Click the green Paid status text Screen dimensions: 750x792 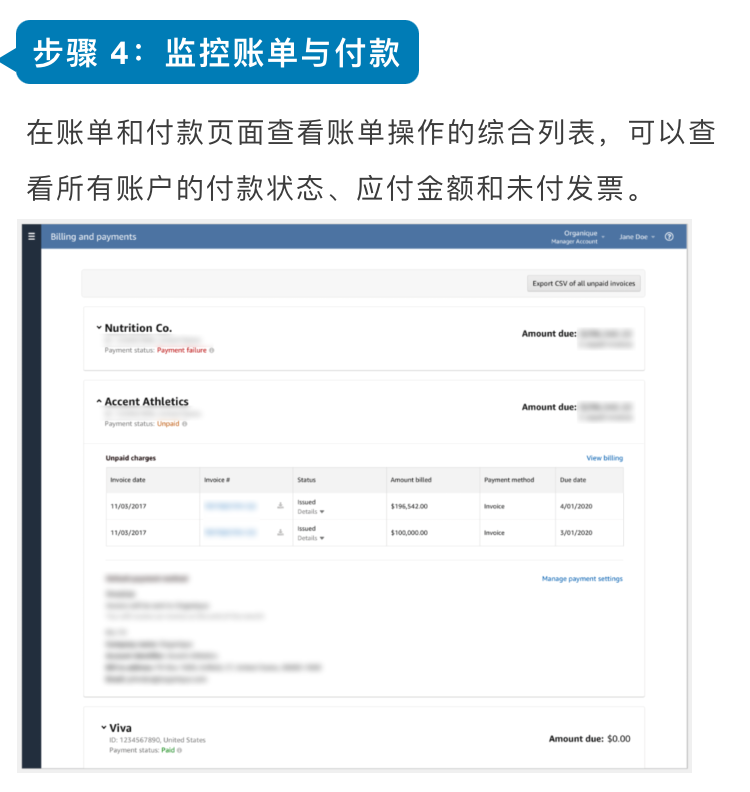point(168,750)
